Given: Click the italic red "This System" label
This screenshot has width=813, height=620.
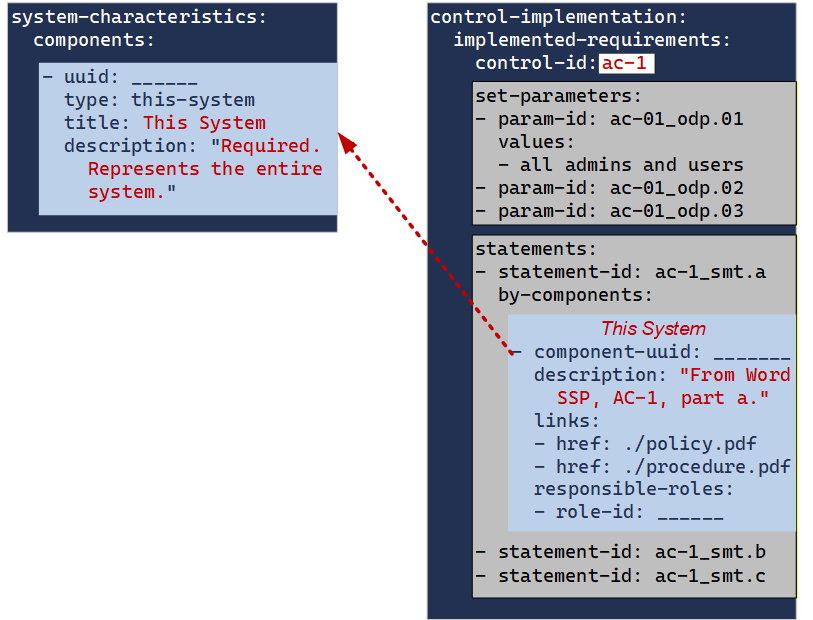Looking at the screenshot, I should point(653,329).
